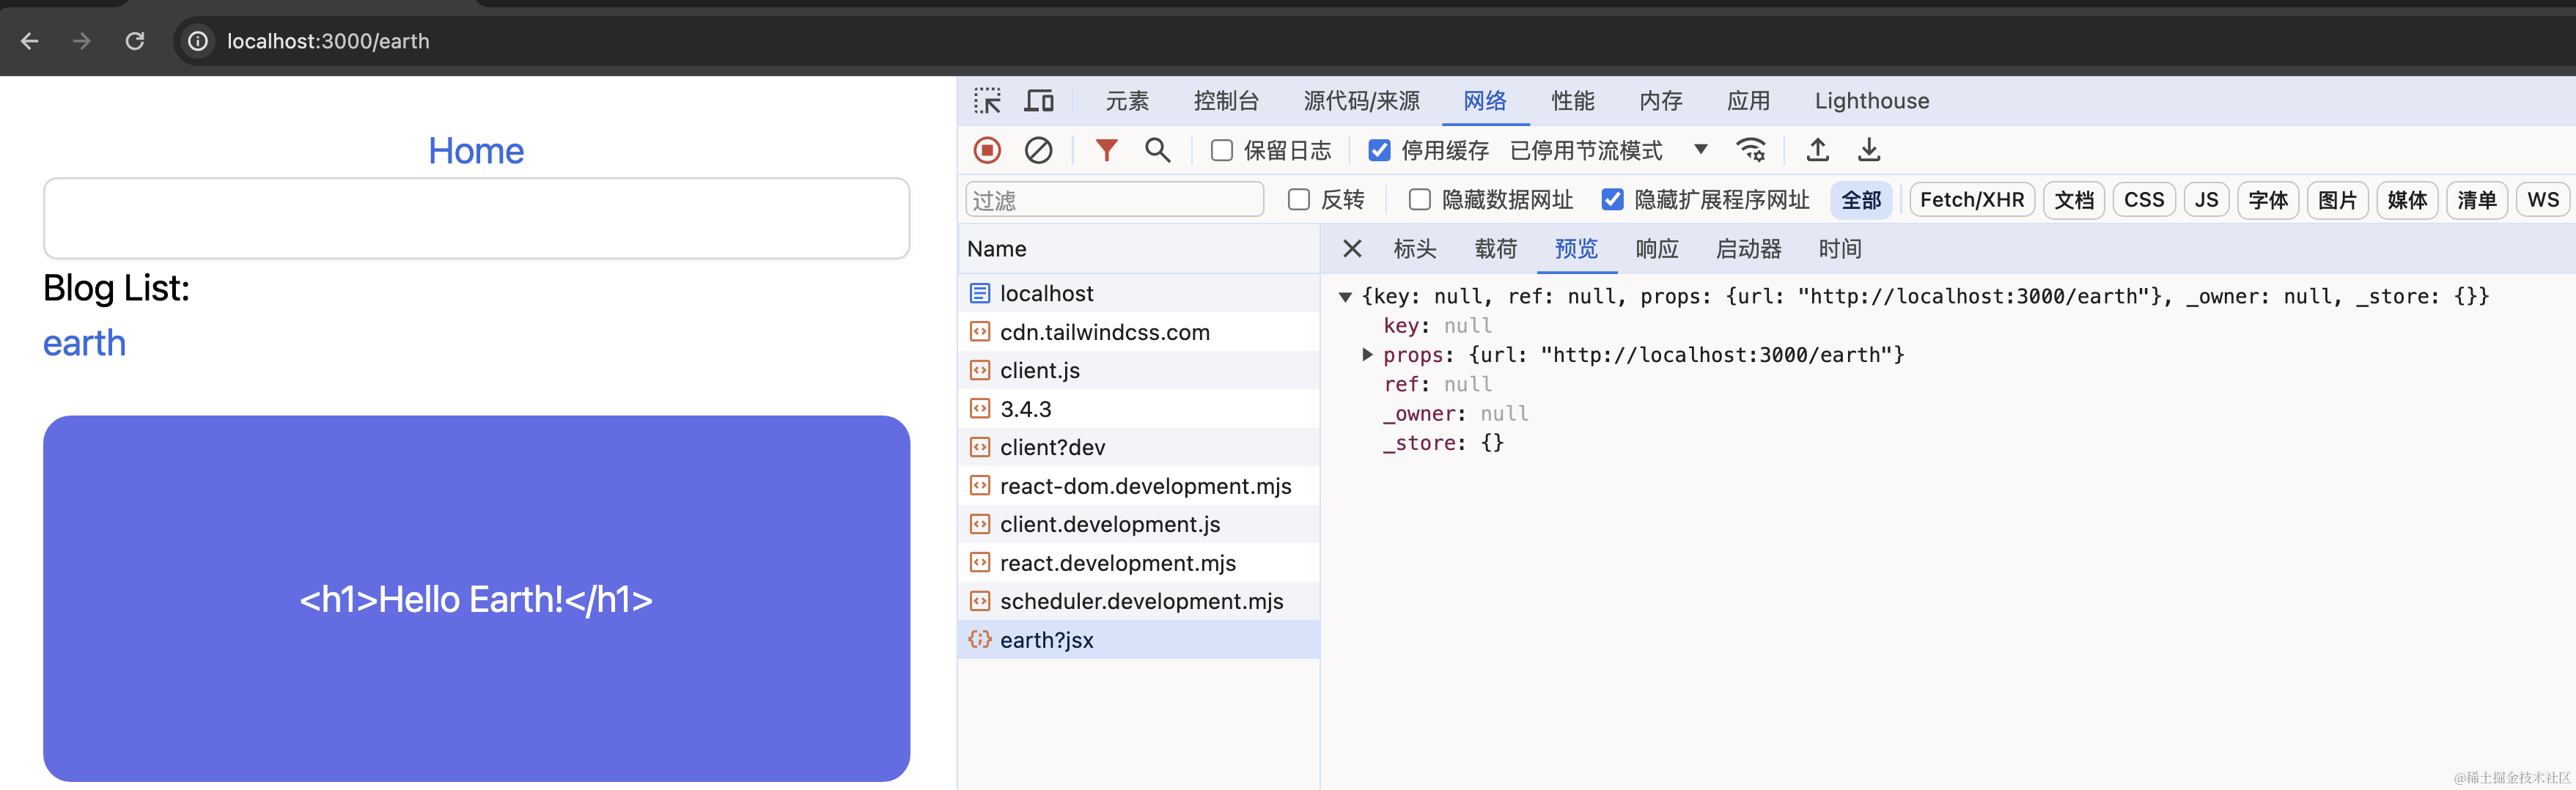This screenshot has height=790, width=2576.
Task: Click the import HAR upload icon
Action: [1817, 150]
